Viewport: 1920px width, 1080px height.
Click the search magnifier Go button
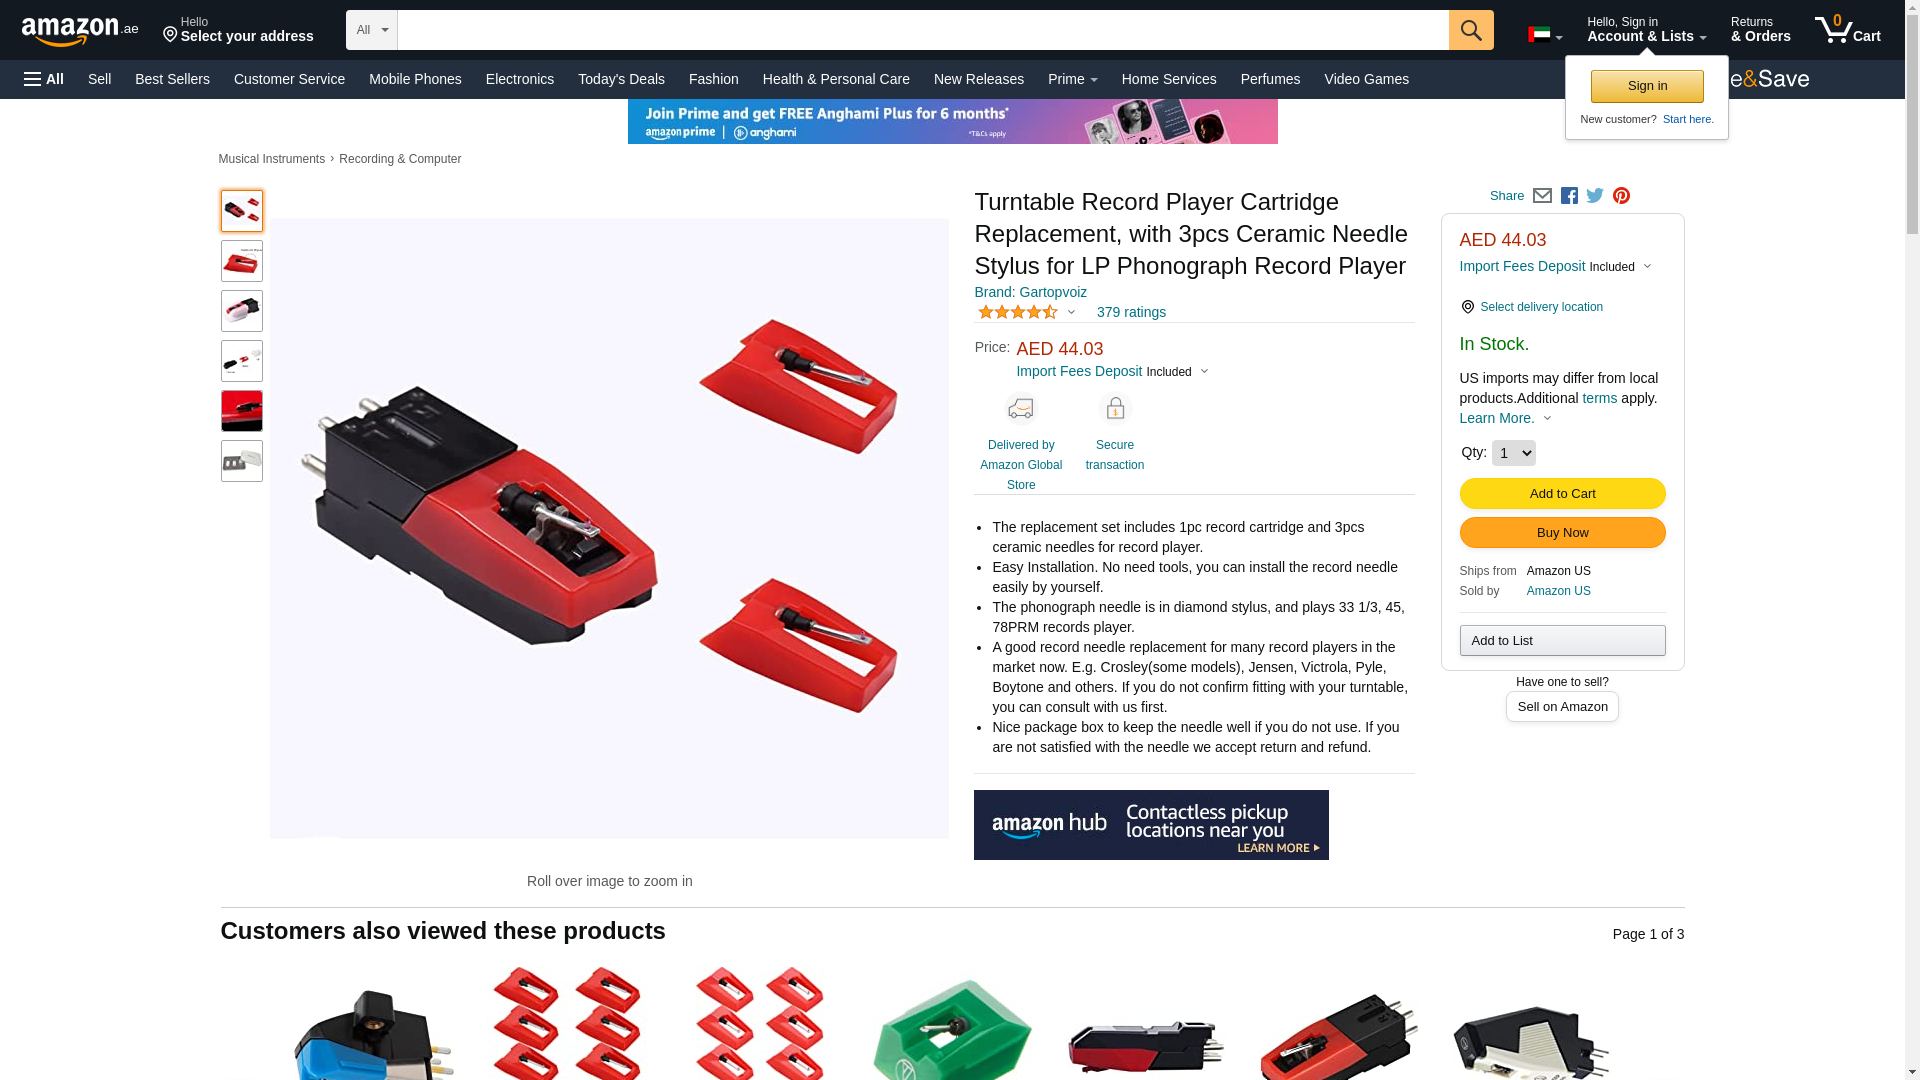pos(1471,30)
